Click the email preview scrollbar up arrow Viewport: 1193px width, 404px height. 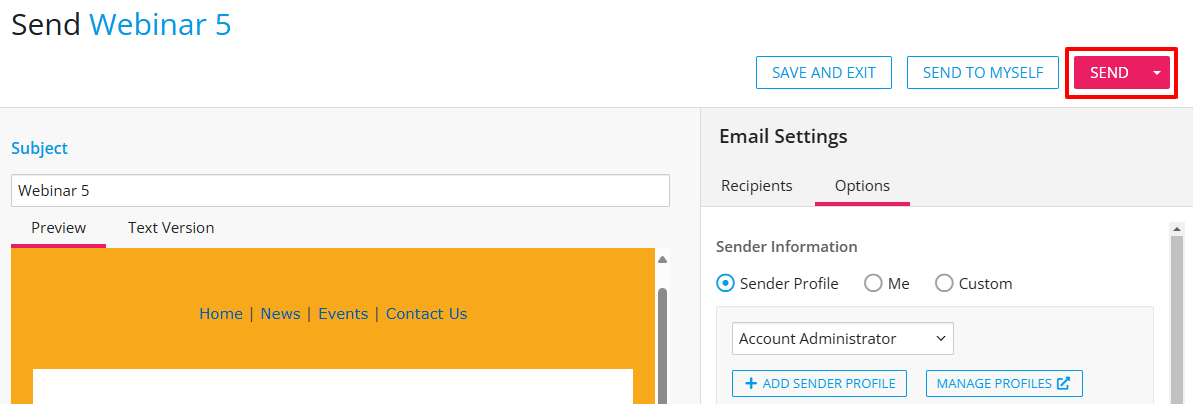[x=661, y=259]
